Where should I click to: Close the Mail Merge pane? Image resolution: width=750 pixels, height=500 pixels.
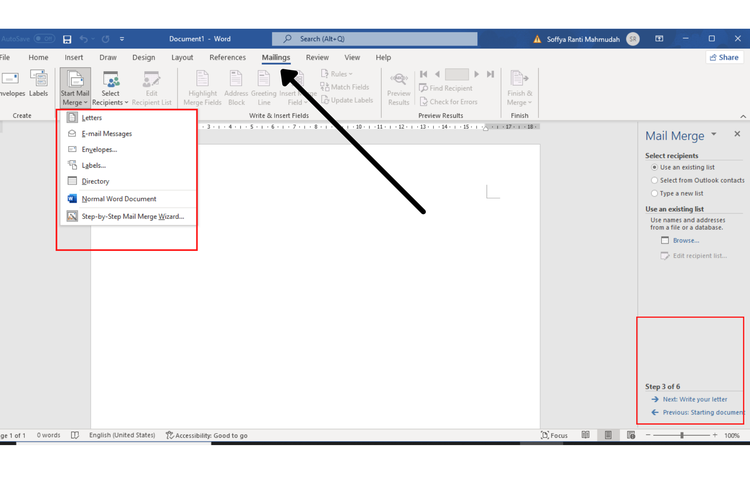(737, 134)
